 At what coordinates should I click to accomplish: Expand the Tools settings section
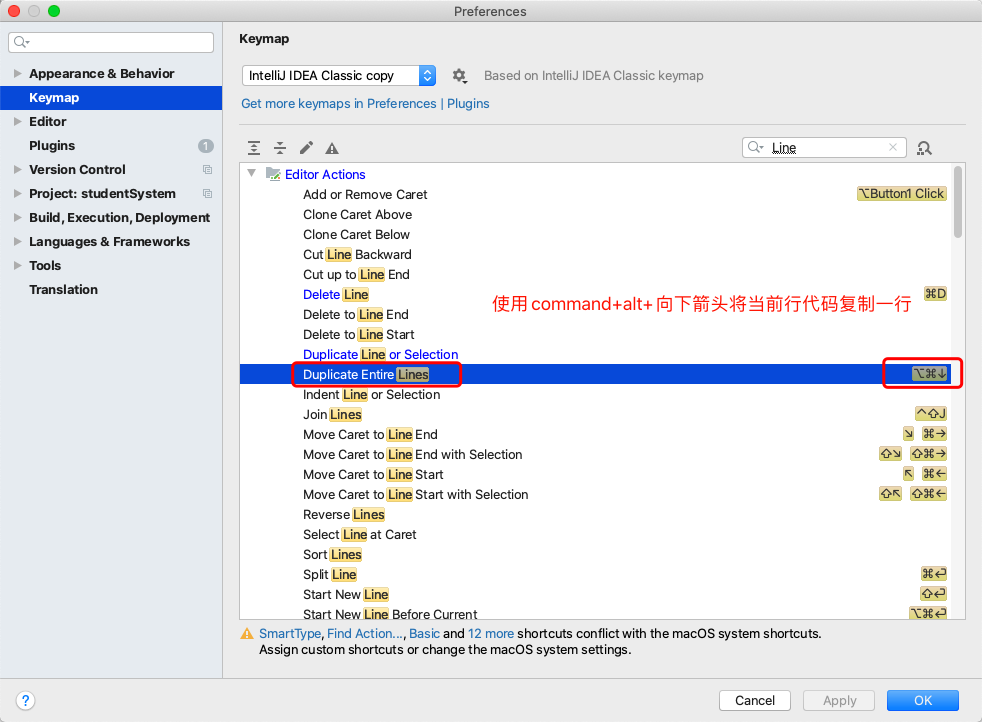point(18,266)
